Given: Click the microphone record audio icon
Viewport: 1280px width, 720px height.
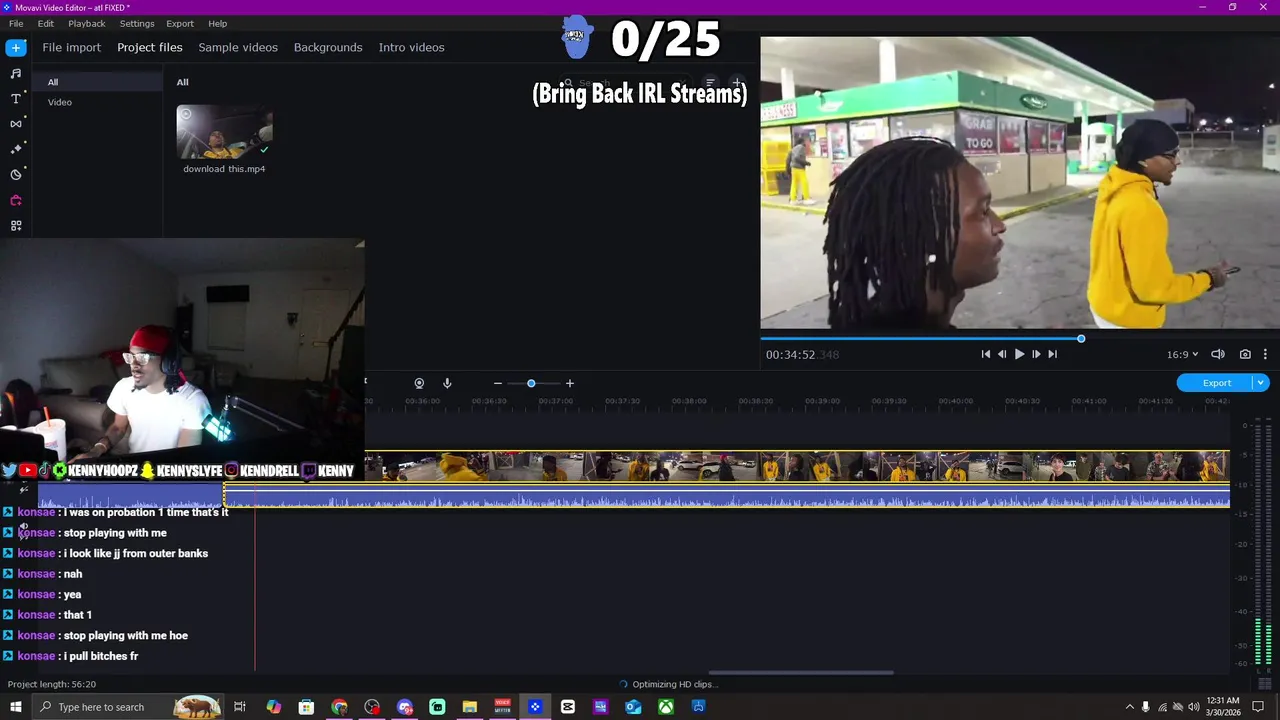Looking at the screenshot, I should [447, 383].
